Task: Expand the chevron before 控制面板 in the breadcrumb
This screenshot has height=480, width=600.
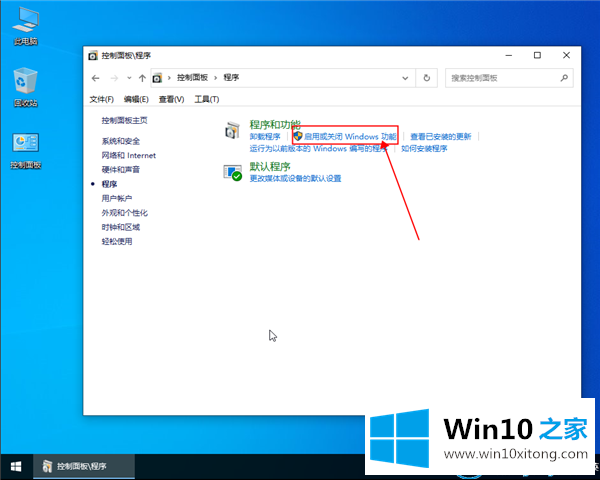Action: pos(169,78)
